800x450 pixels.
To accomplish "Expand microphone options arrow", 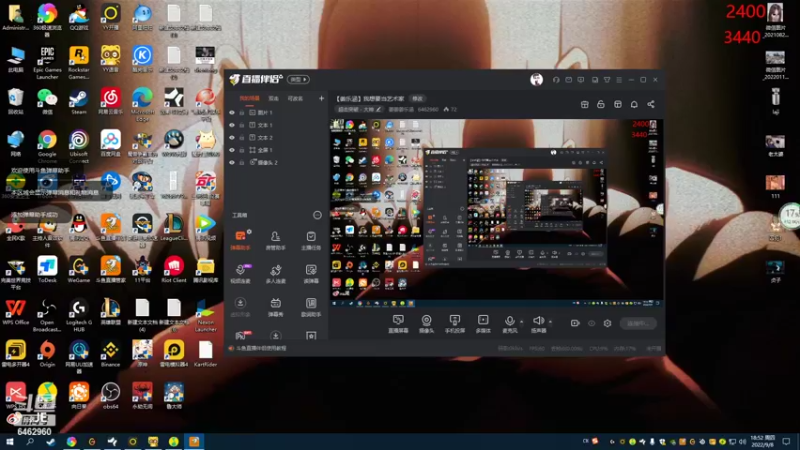I will click(x=521, y=321).
